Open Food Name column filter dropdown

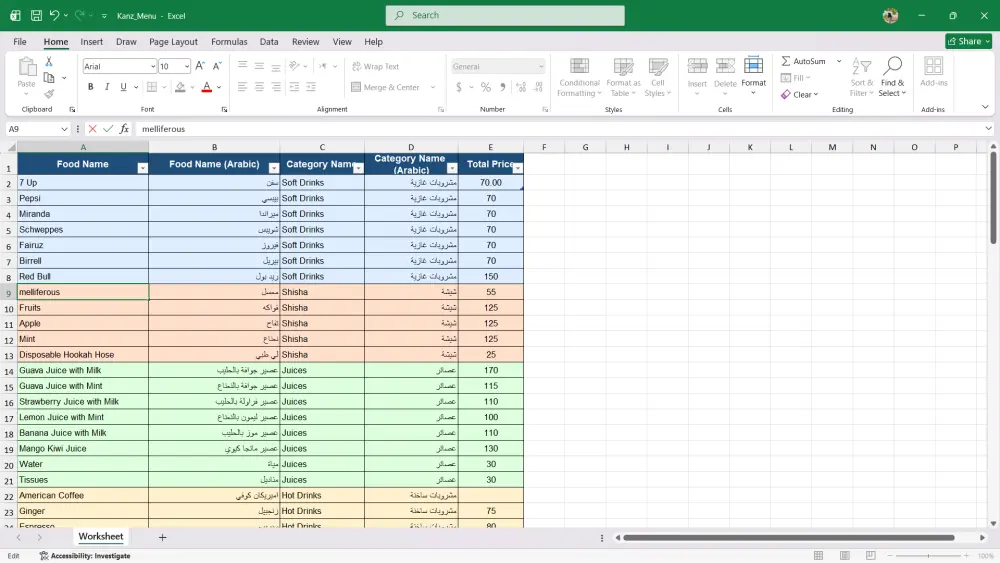[x=142, y=168]
